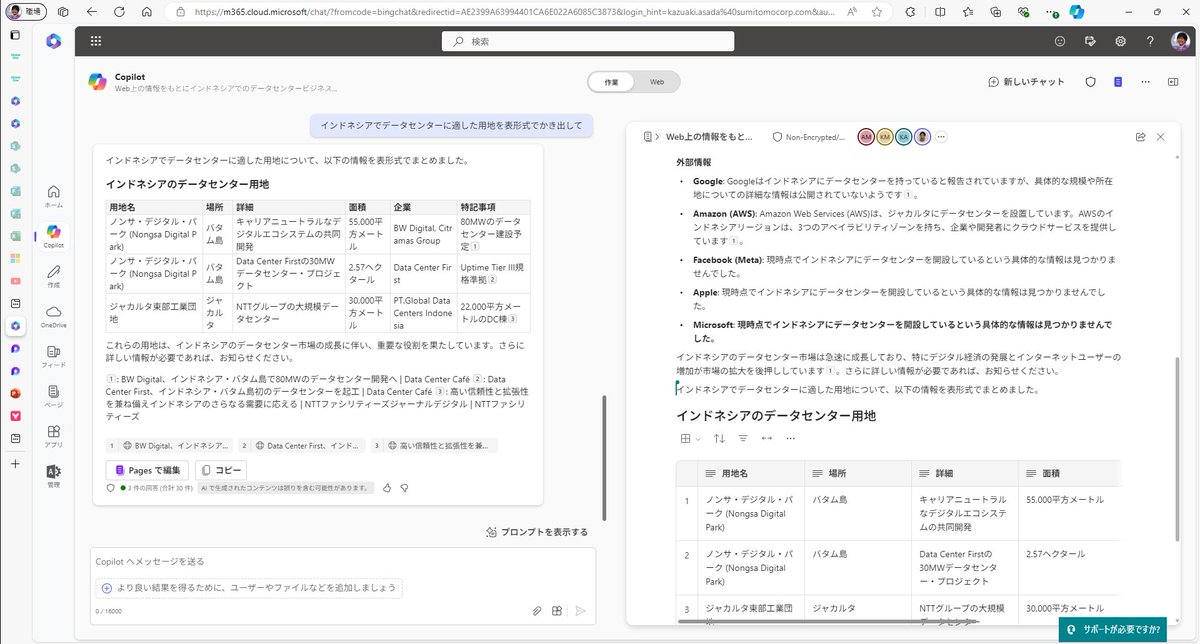The height and width of the screenshot is (644, 1200).
Task: Click the browser refresh button
Action: click(119, 12)
